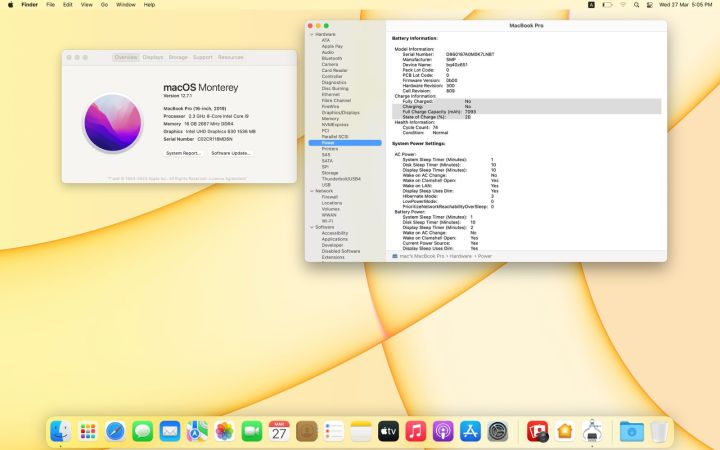The width and height of the screenshot is (720, 450).
Task: Select the Overview tab in About This Mac
Action: (x=126, y=57)
